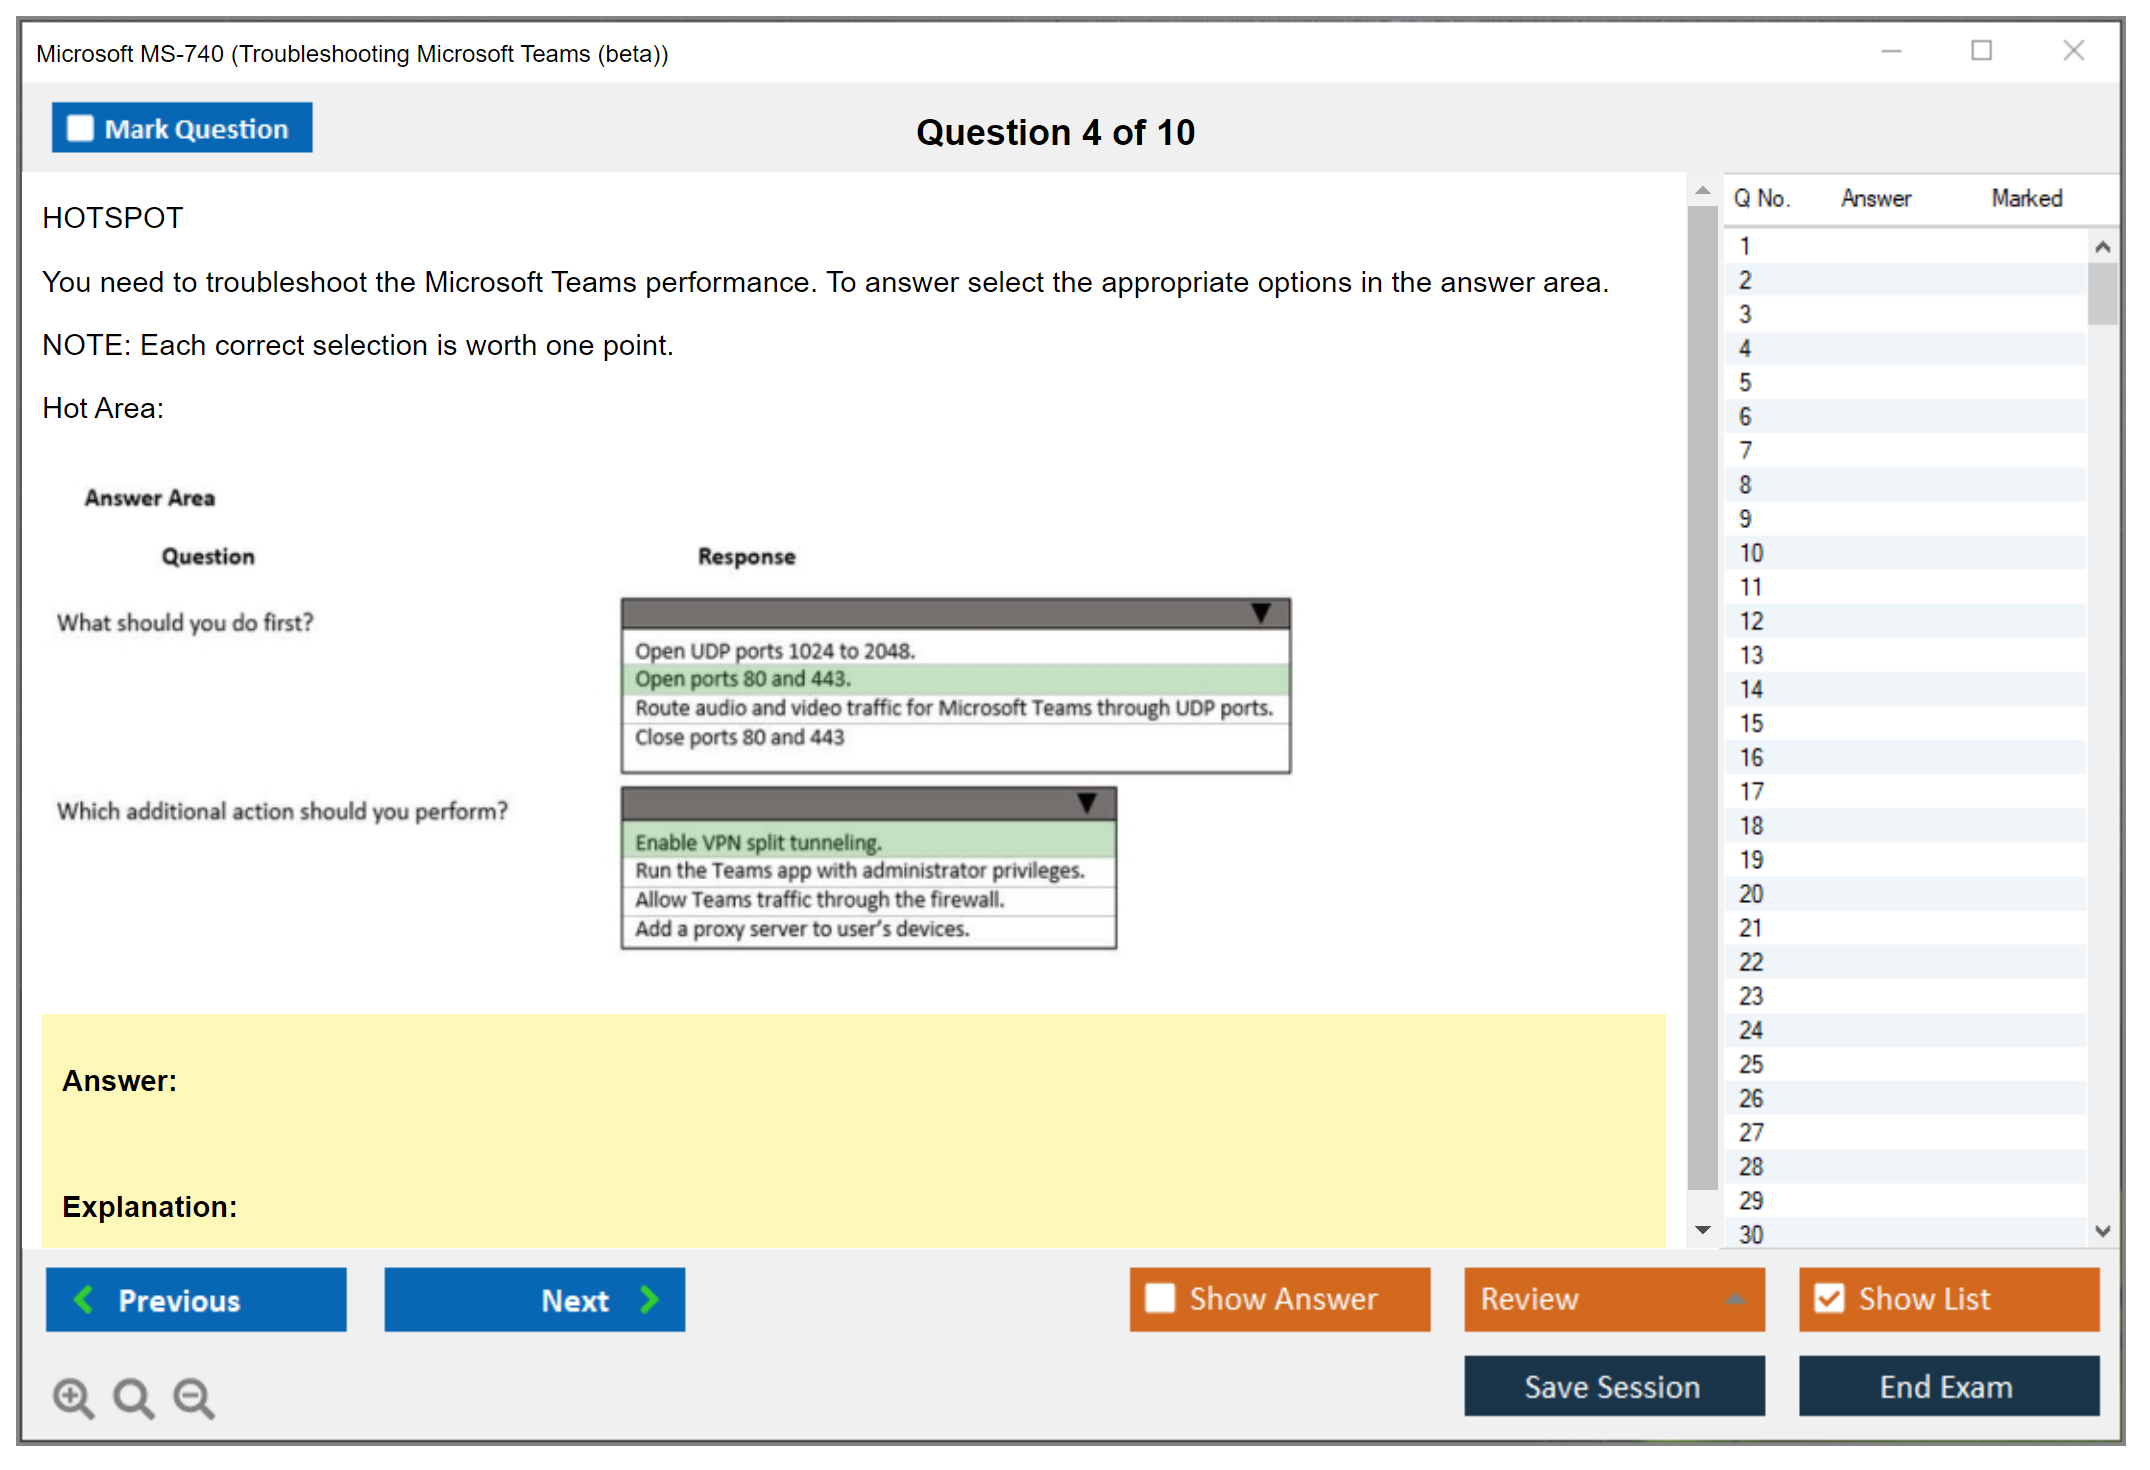2150x1470 pixels.
Task: Click the question list scrollbar thumb
Action: coord(2102,293)
